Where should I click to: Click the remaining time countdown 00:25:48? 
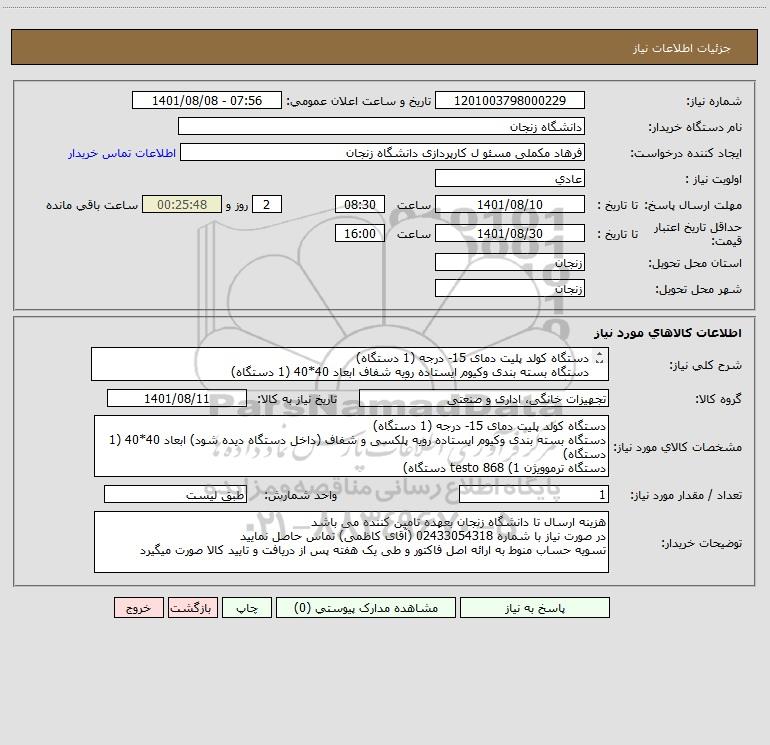tap(182, 204)
